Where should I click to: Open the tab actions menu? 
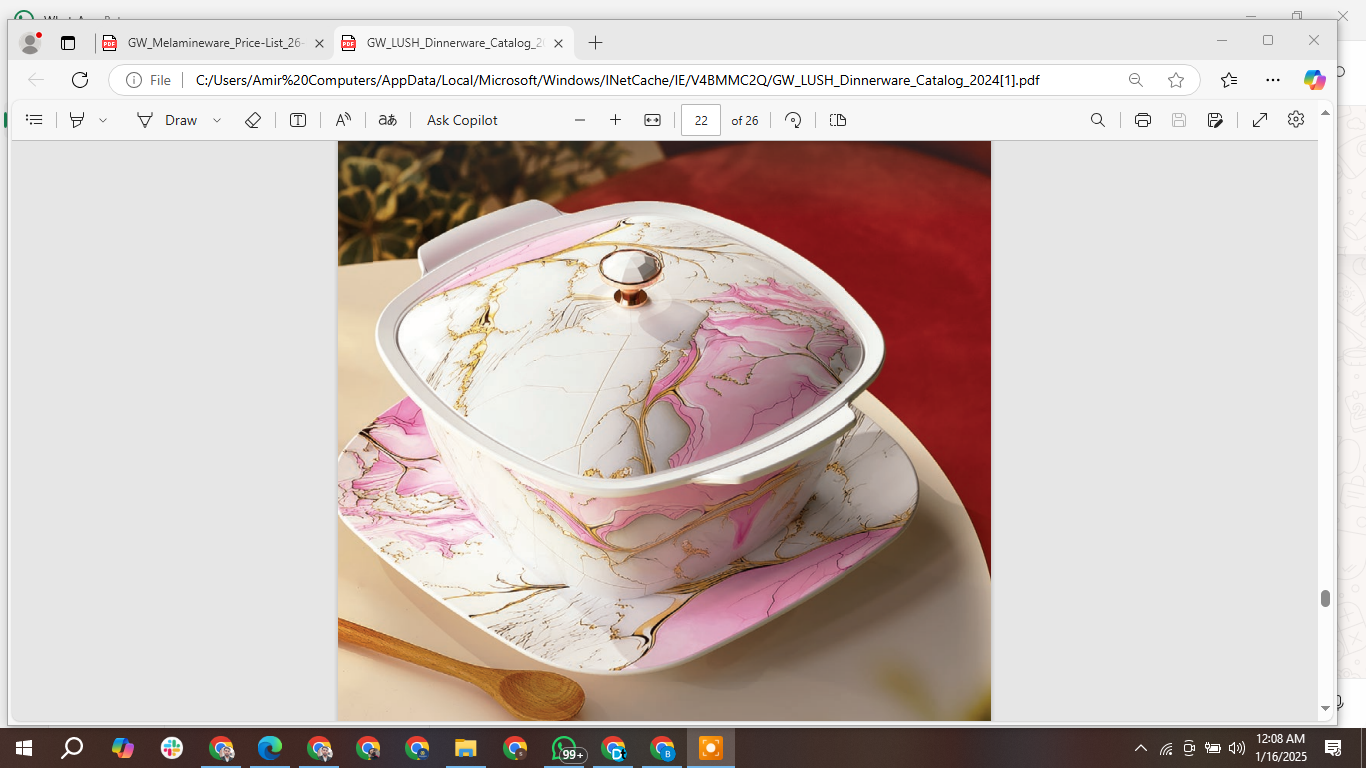point(68,43)
